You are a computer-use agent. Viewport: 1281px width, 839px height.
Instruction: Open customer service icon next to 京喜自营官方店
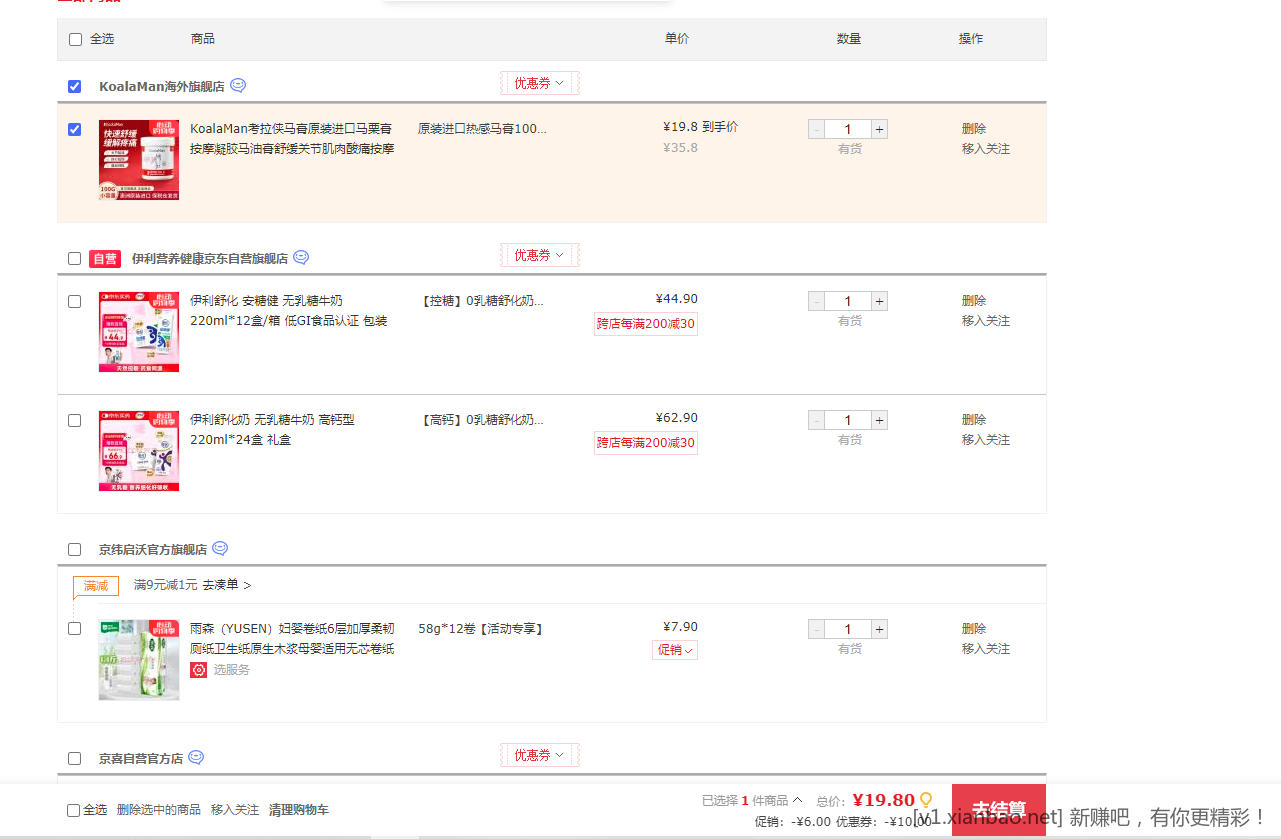195,757
